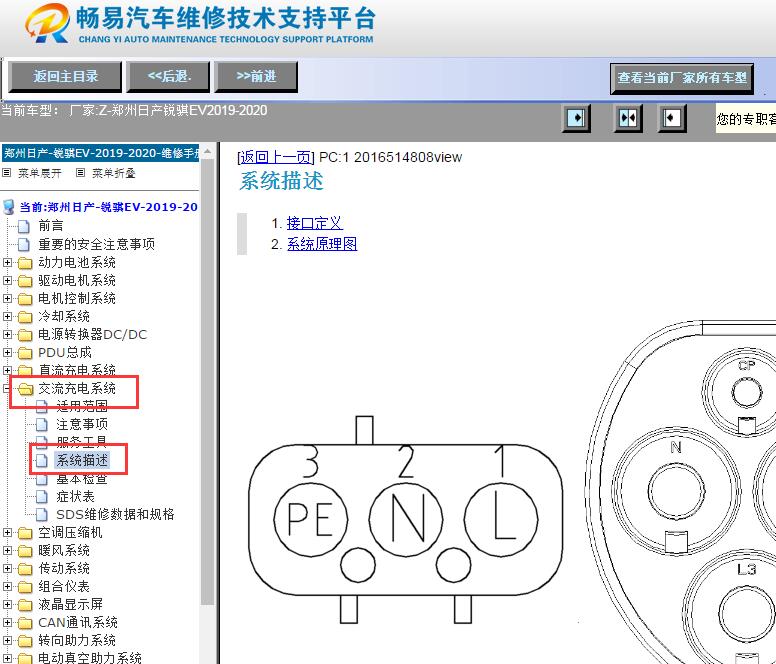This screenshot has width=776, height=664.
Task: Expand the 驱动电机系统 tree node
Action: coord(7,281)
